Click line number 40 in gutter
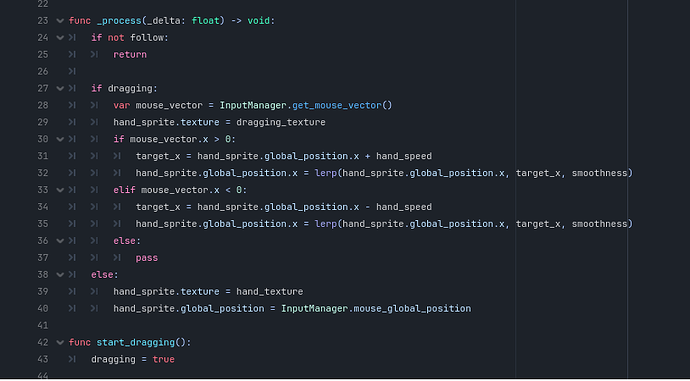 pyautogui.click(x=43, y=308)
